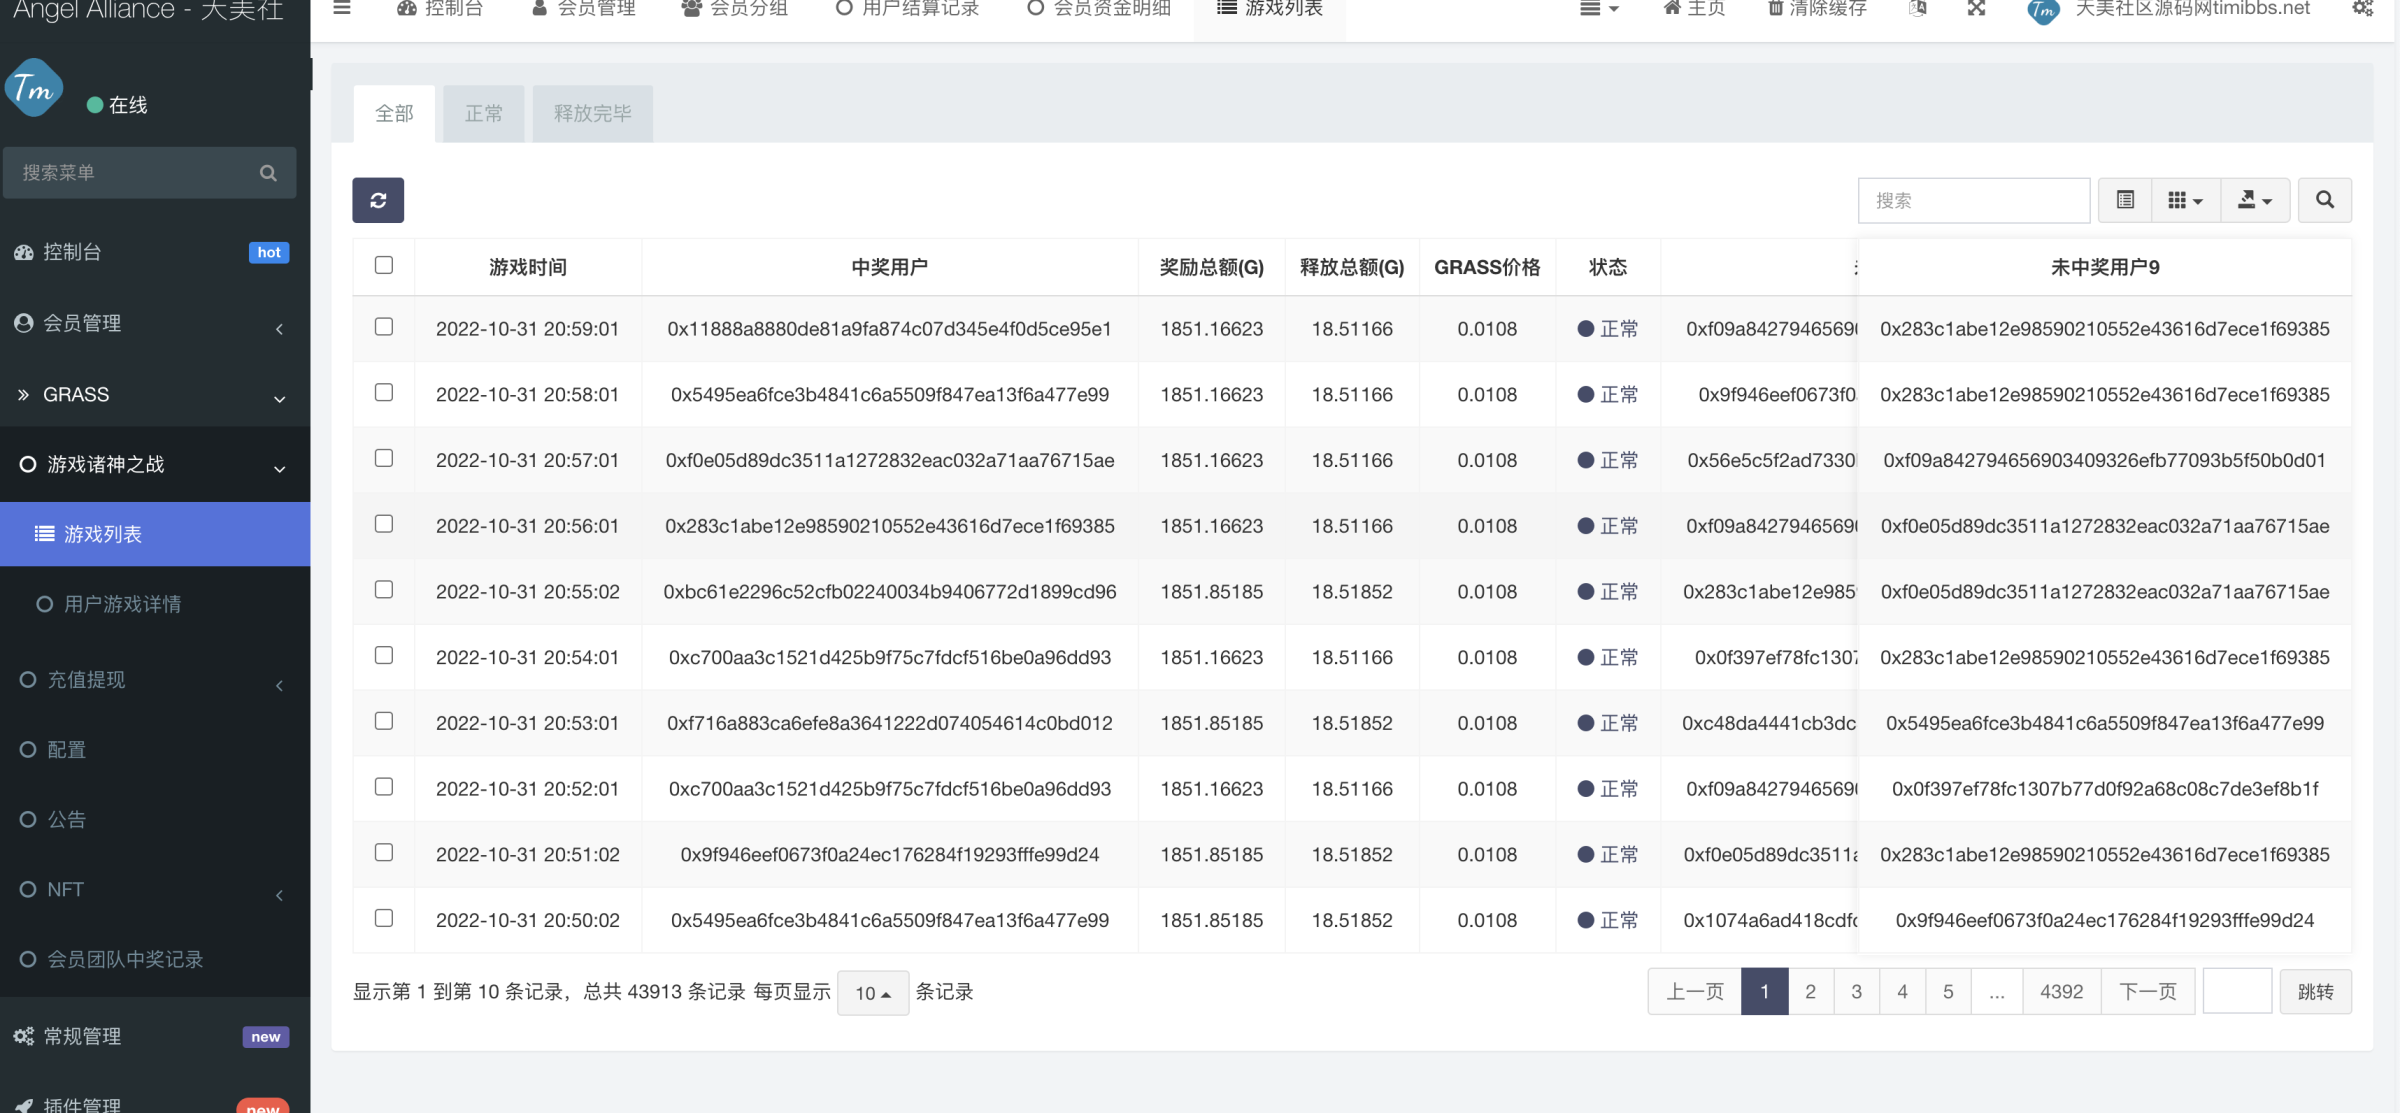Viewport: 2400px width, 1113px height.
Task: Open the page size dropdown showing 10
Action: point(872,993)
